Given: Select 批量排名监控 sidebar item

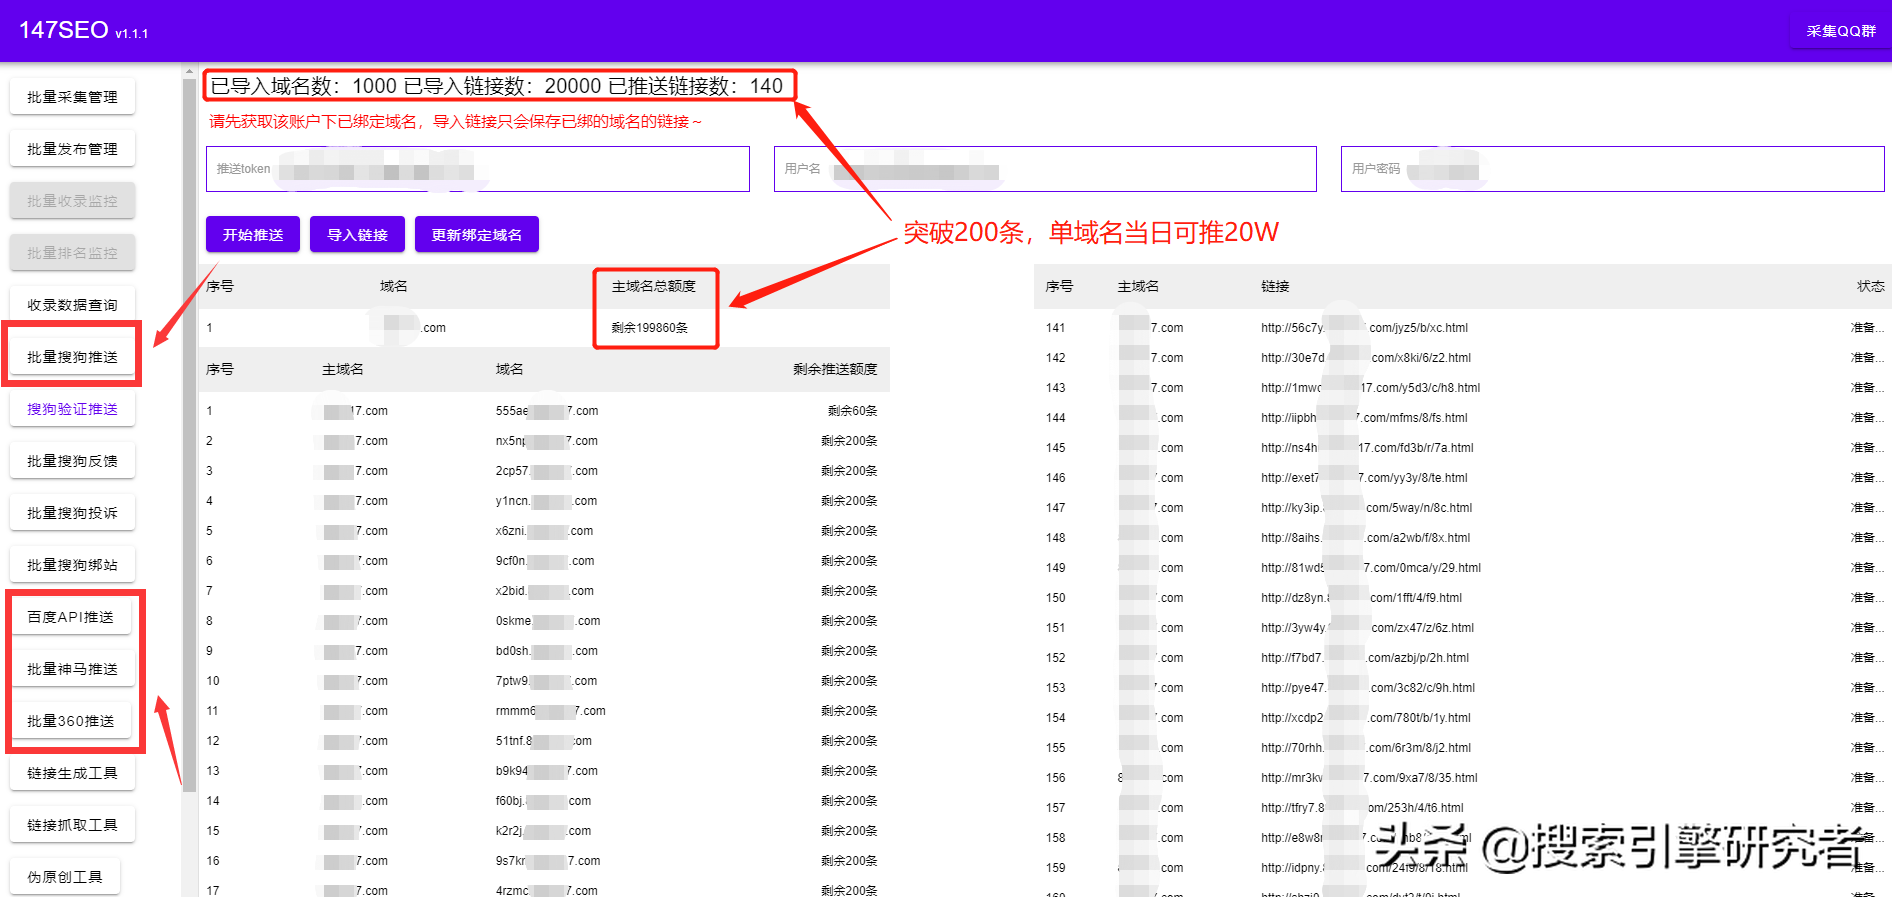Looking at the screenshot, I should click(72, 253).
